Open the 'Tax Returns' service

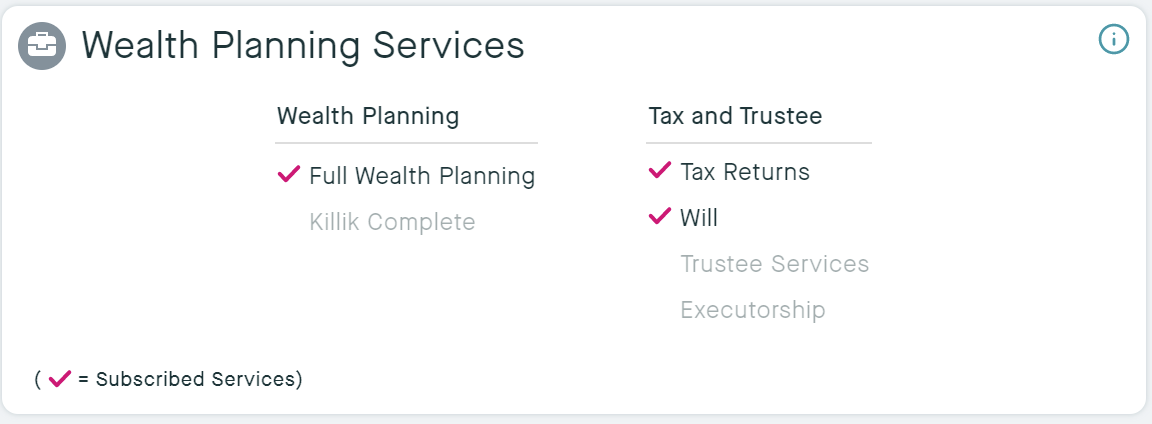(x=745, y=172)
